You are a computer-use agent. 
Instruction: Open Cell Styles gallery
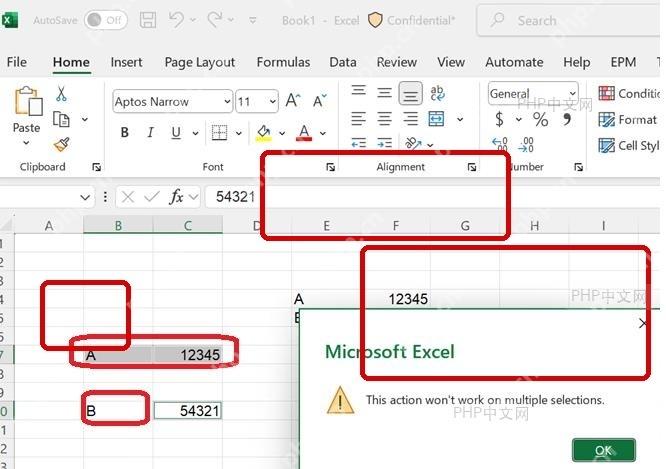[x=628, y=146]
